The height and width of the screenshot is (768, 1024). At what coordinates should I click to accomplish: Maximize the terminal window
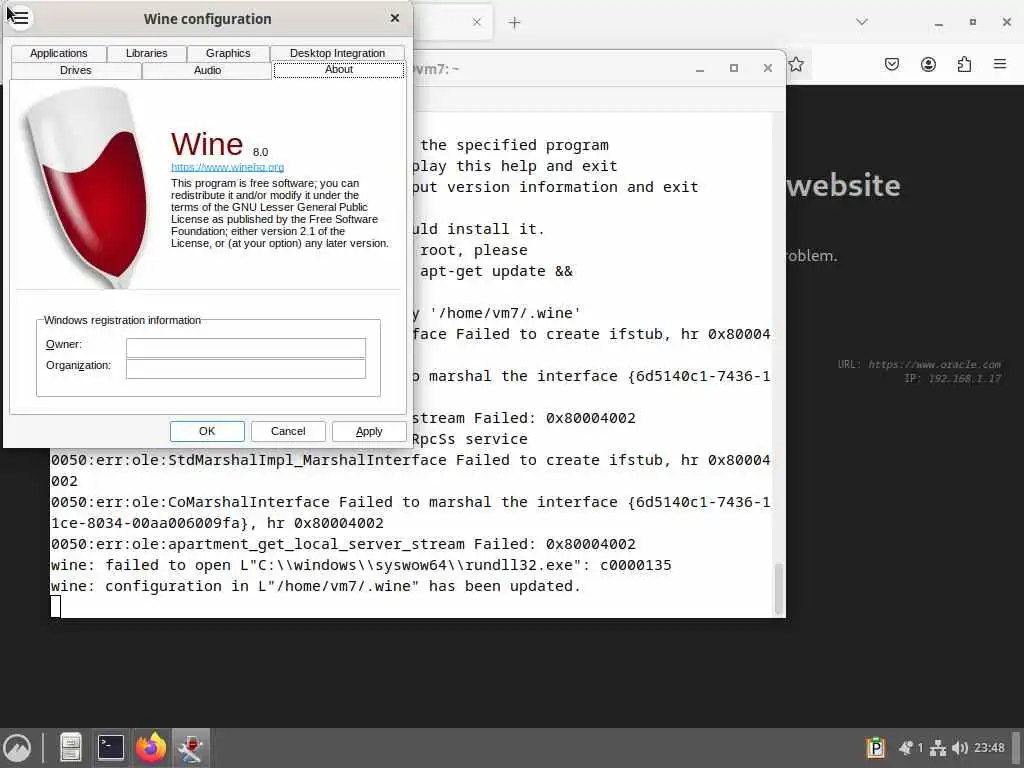[x=734, y=68]
